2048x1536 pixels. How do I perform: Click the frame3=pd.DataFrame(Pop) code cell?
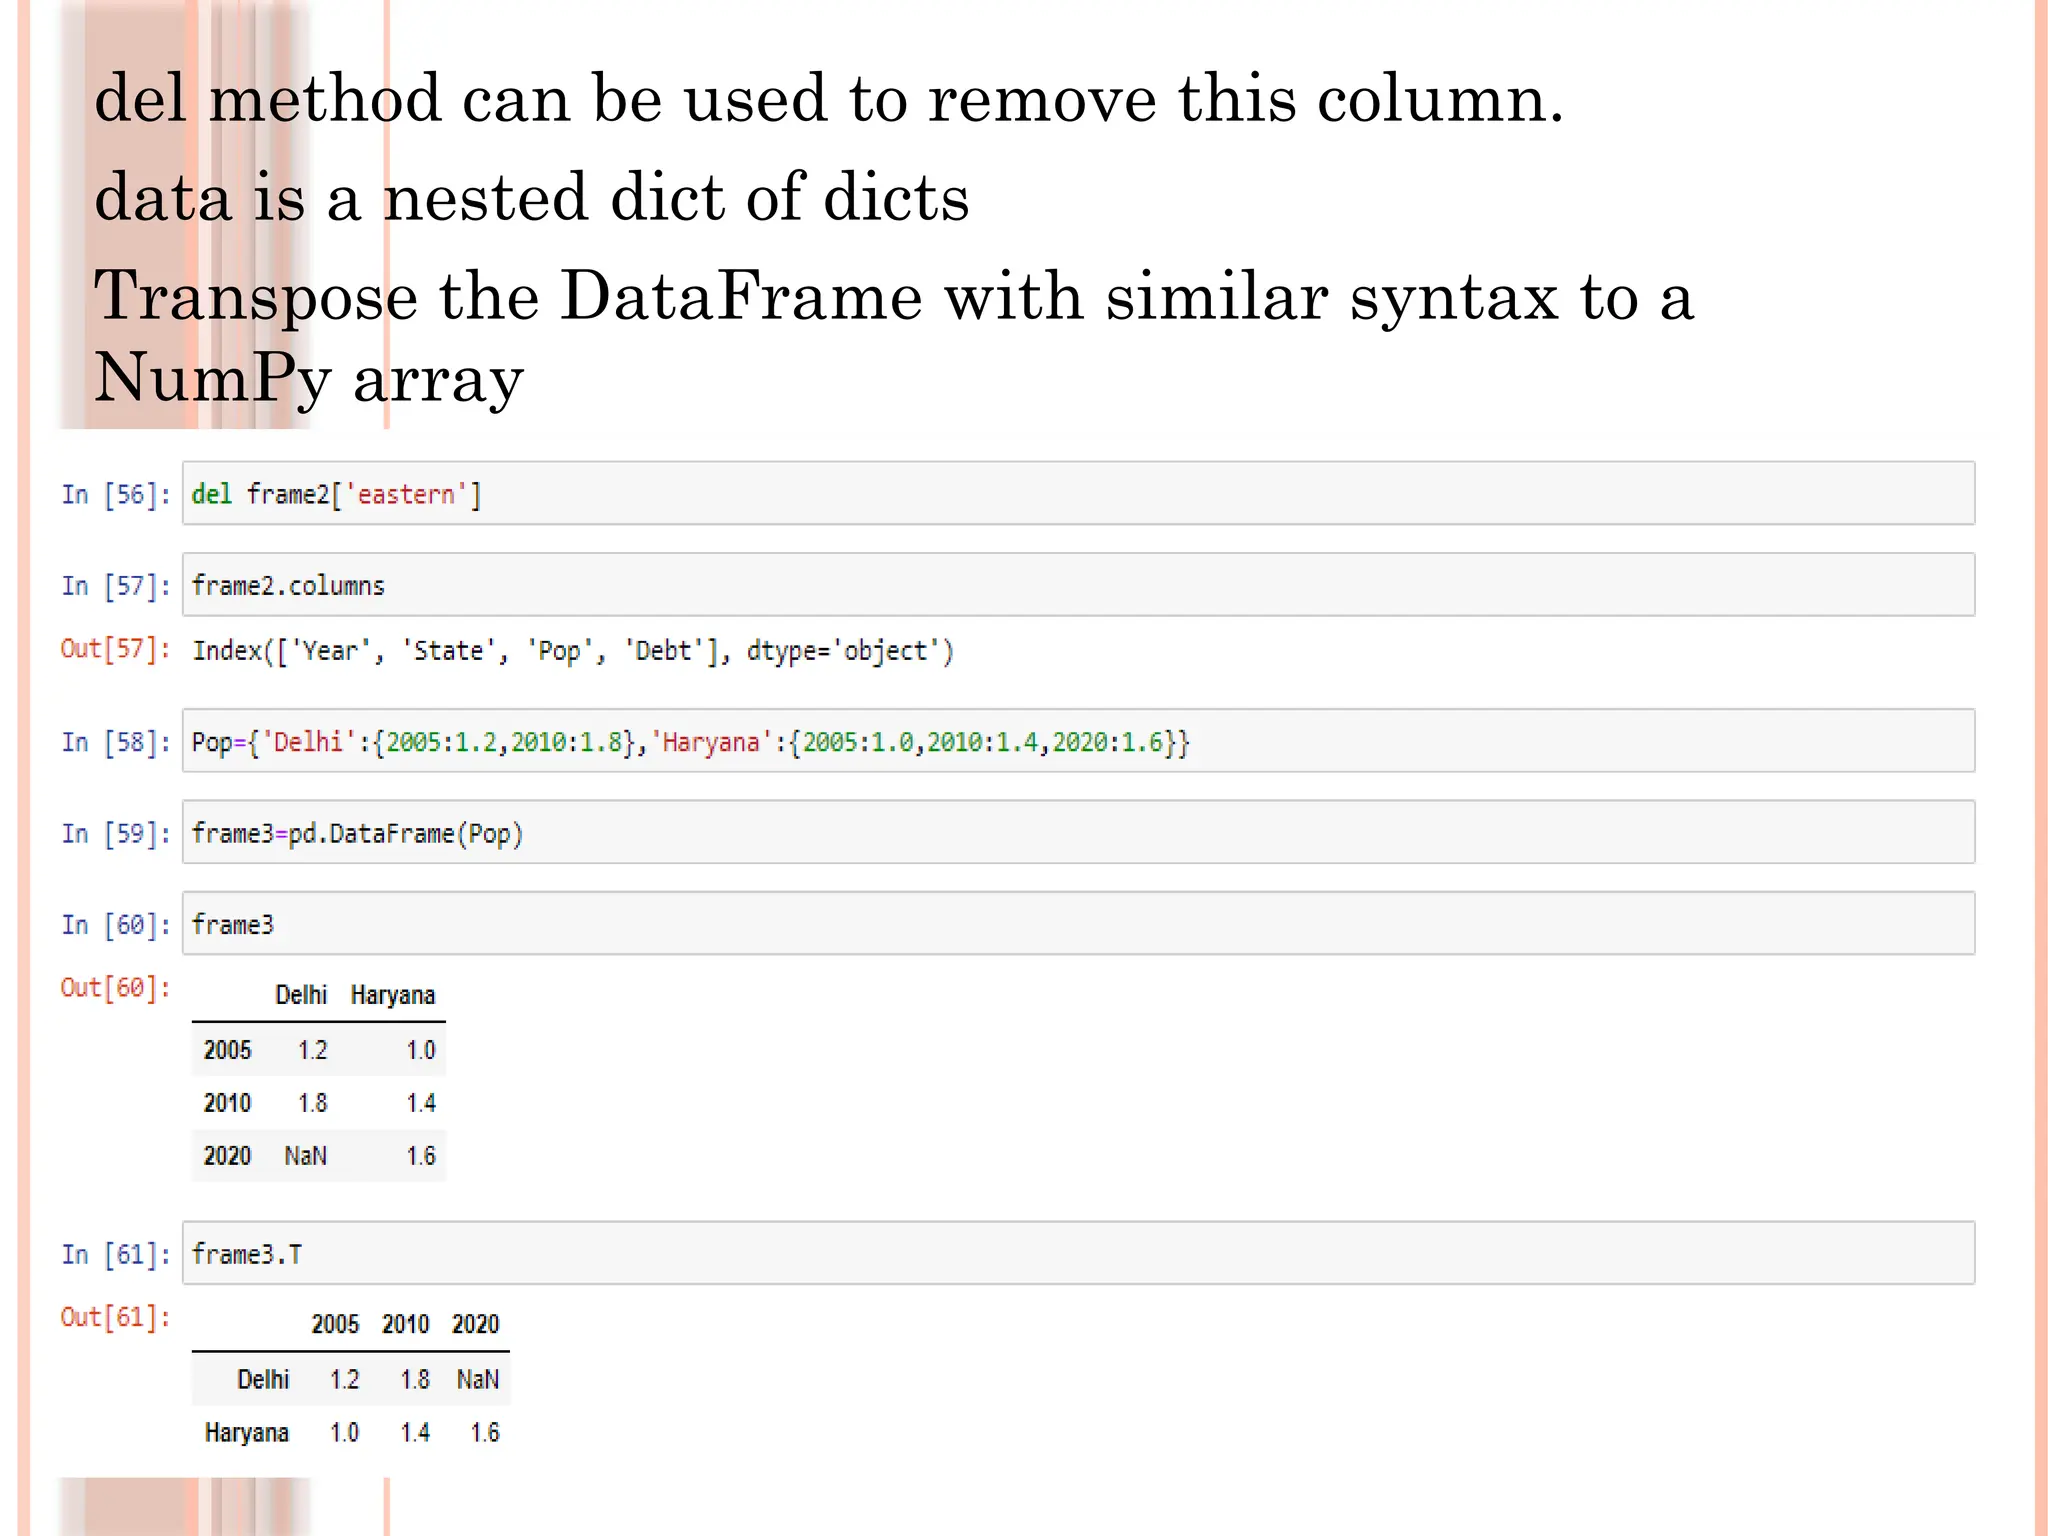[x=1078, y=832]
